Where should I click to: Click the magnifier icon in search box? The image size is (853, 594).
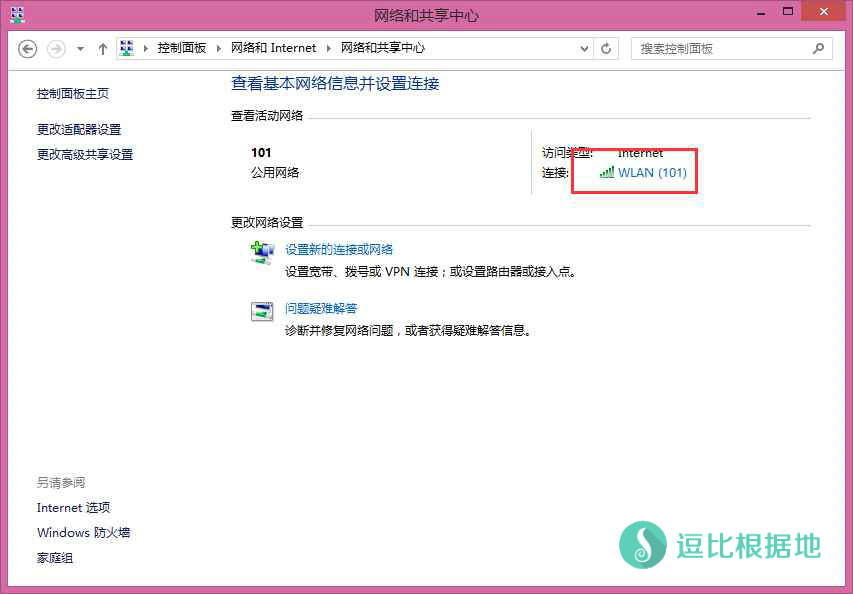[818, 48]
